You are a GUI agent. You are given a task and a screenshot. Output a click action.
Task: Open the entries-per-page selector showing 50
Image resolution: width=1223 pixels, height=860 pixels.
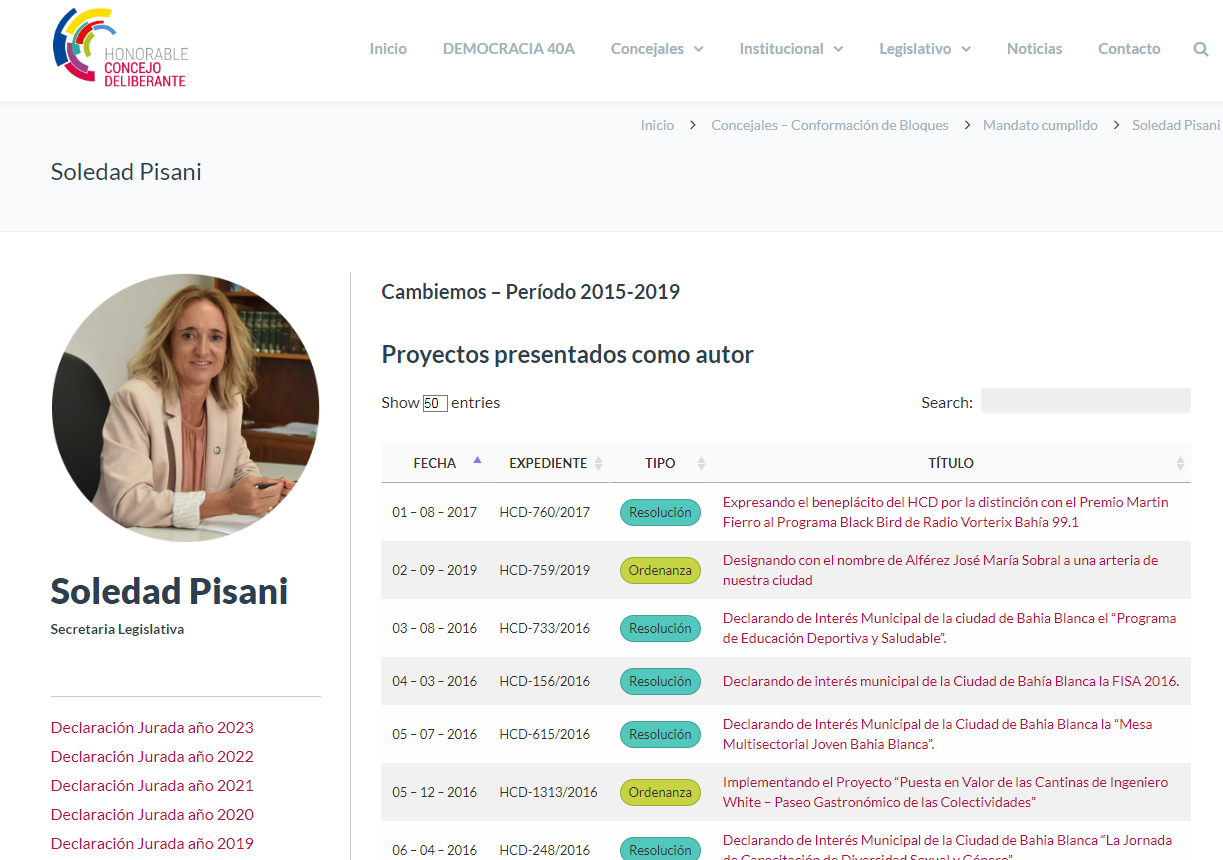click(x=434, y=403)
